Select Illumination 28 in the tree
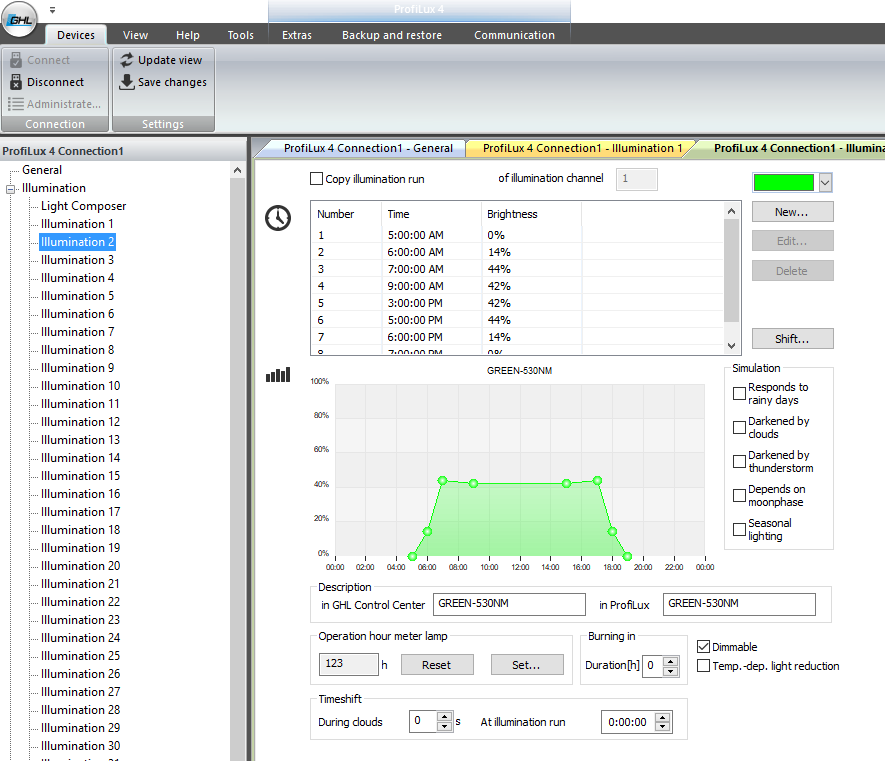Screen dimensions: 885x761 click(x=80, y=710)
